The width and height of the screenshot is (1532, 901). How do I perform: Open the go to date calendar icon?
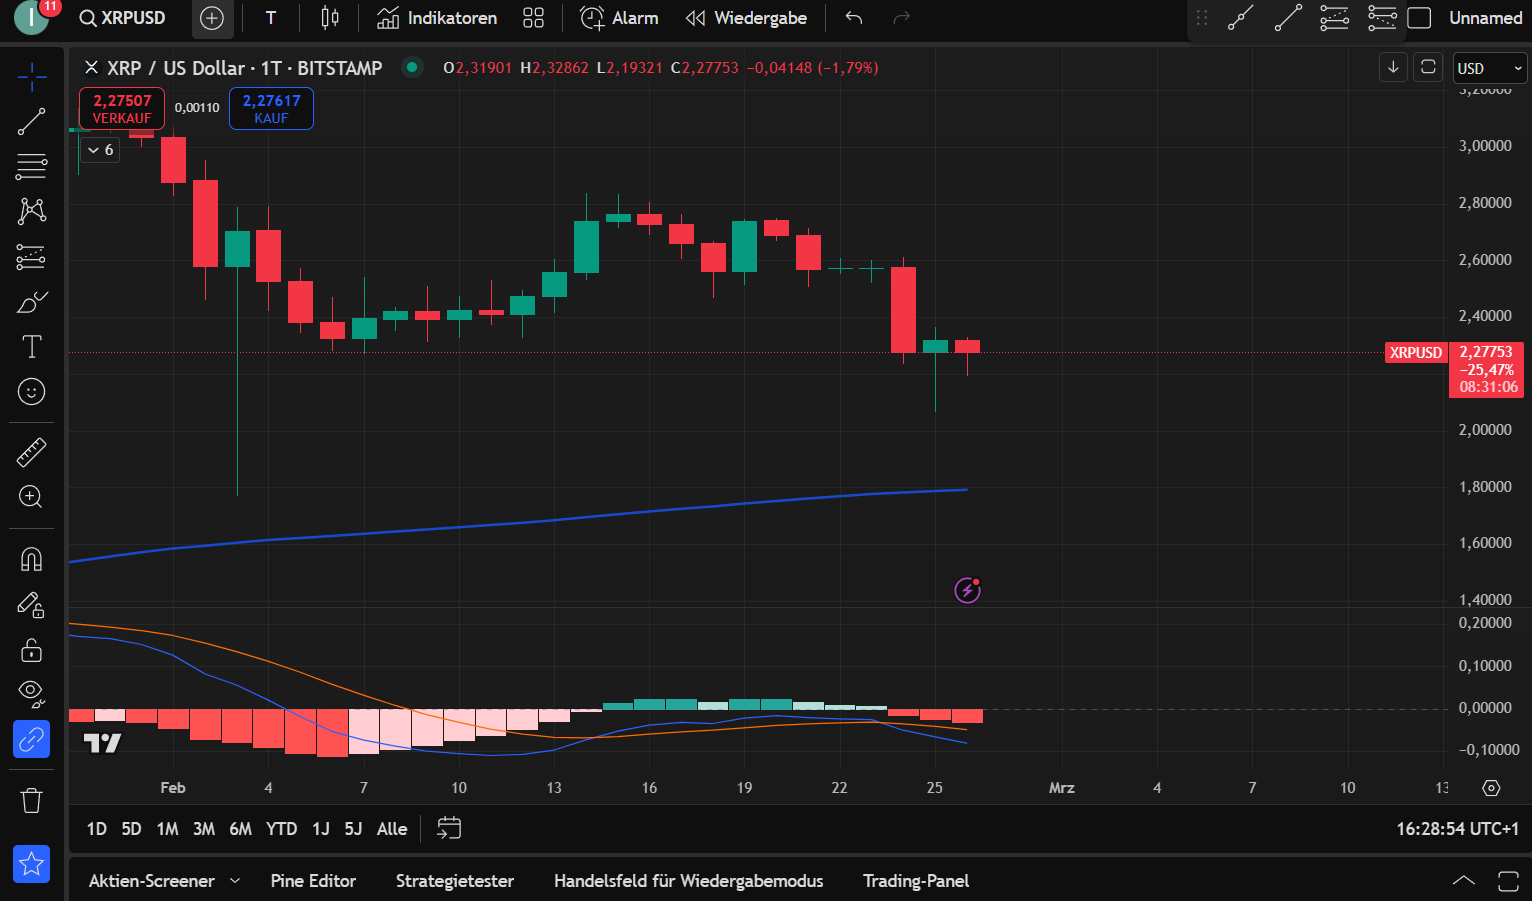coord(449,828)
